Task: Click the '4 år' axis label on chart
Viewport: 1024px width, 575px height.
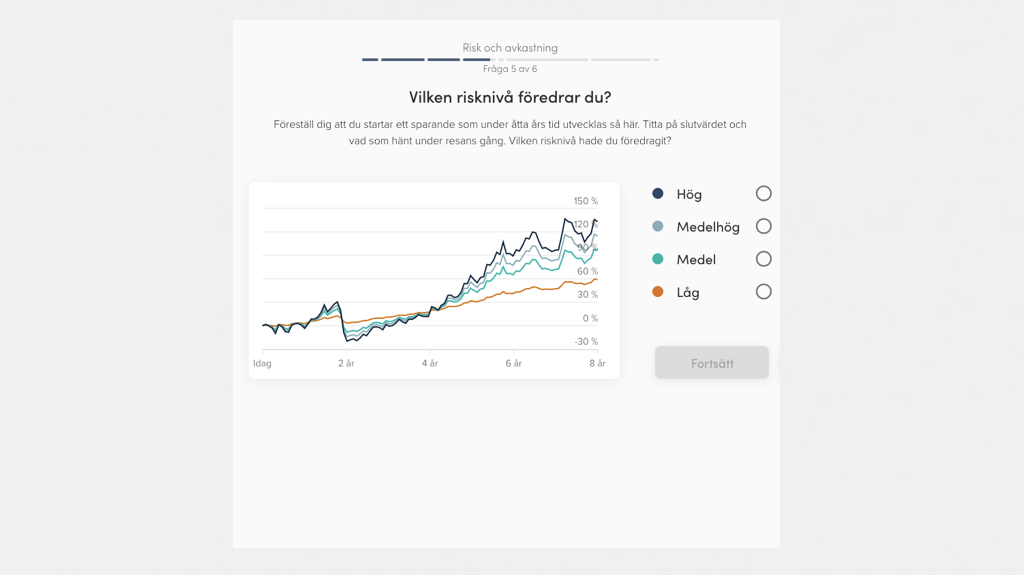Action: (x=430, y=364)
